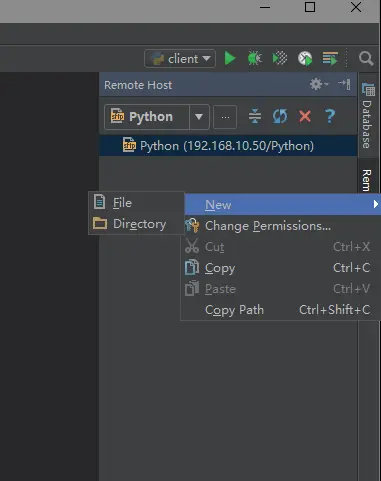The height and width of the screenshot is (481, 381).
Task: Choose Directory in the New submenu
Action: click(x=136, y=224)
